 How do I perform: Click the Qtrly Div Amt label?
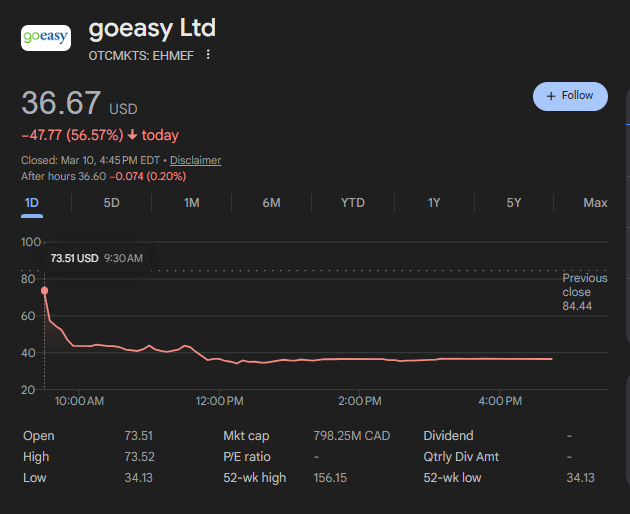coord(461,457)
